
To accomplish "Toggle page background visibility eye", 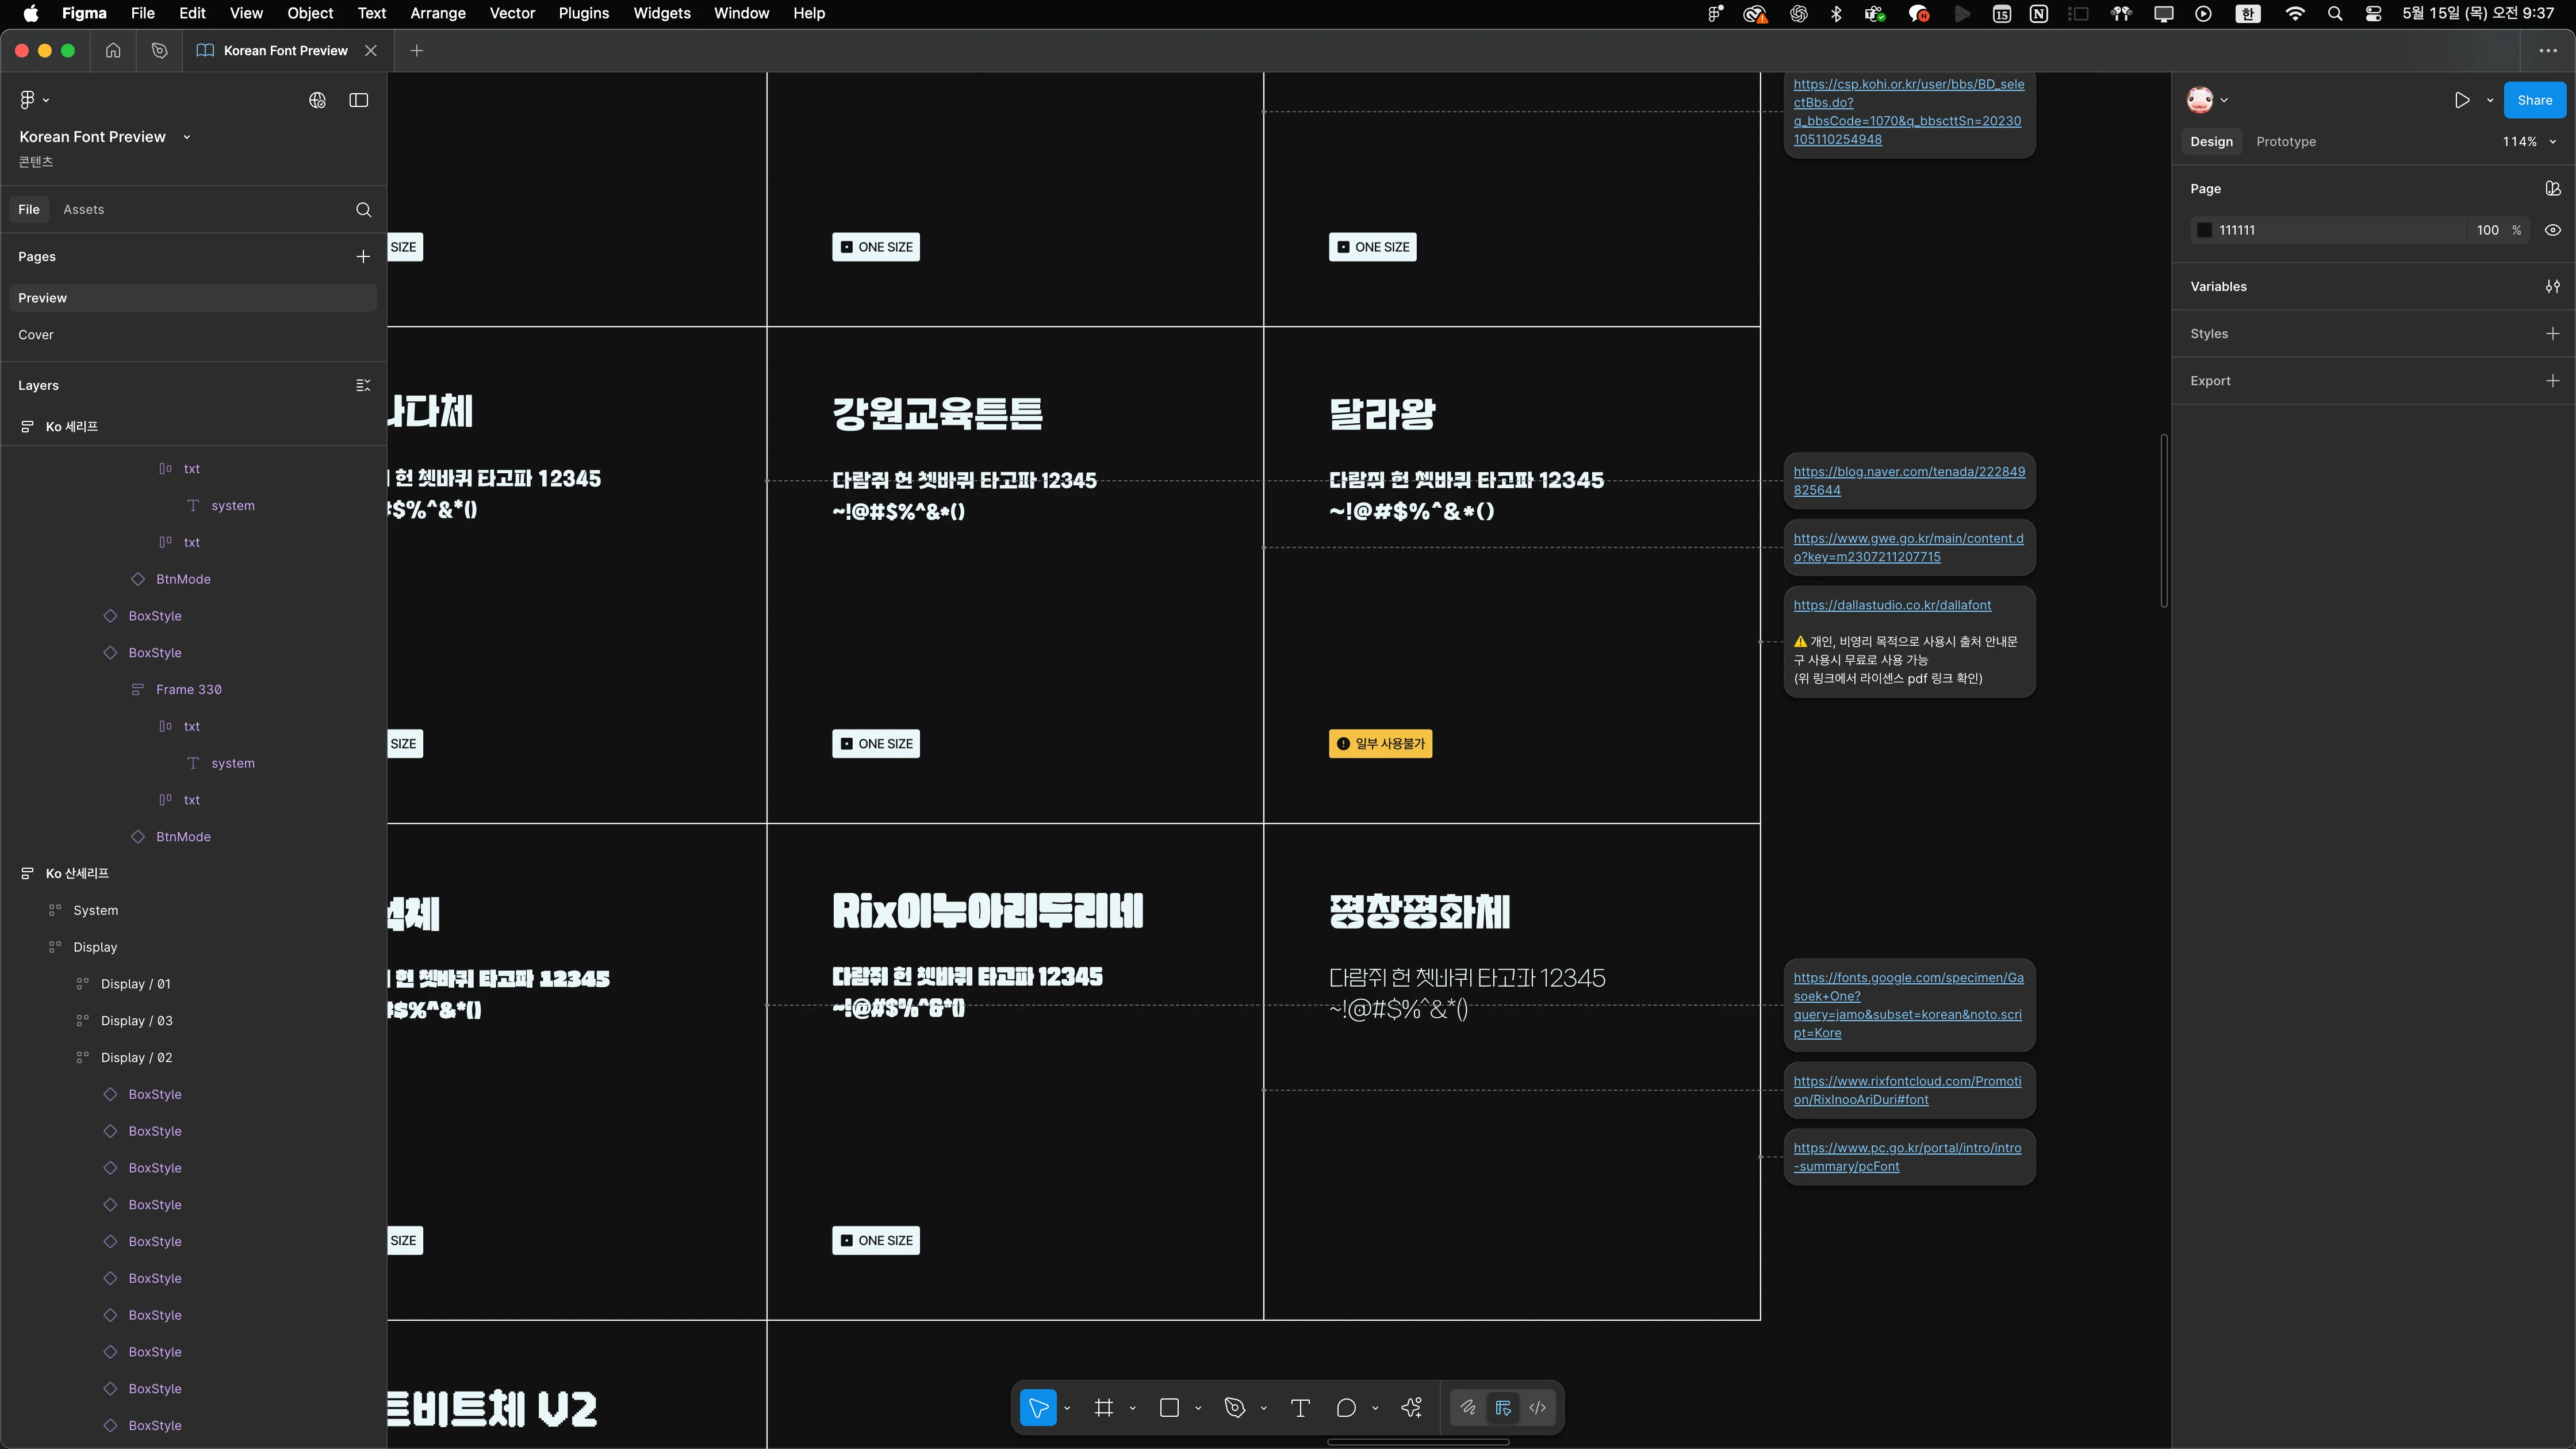I will coord(2553,230).
